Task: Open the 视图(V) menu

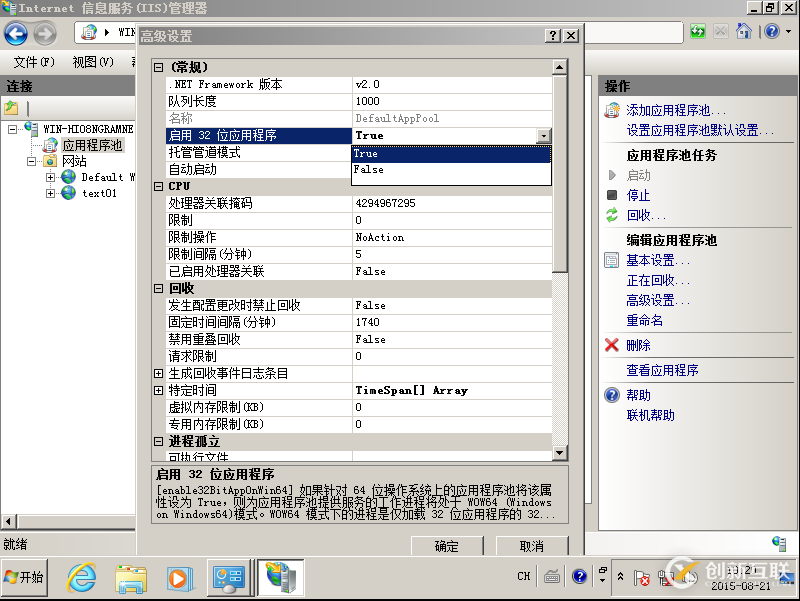Action: [x=91, y=61]
